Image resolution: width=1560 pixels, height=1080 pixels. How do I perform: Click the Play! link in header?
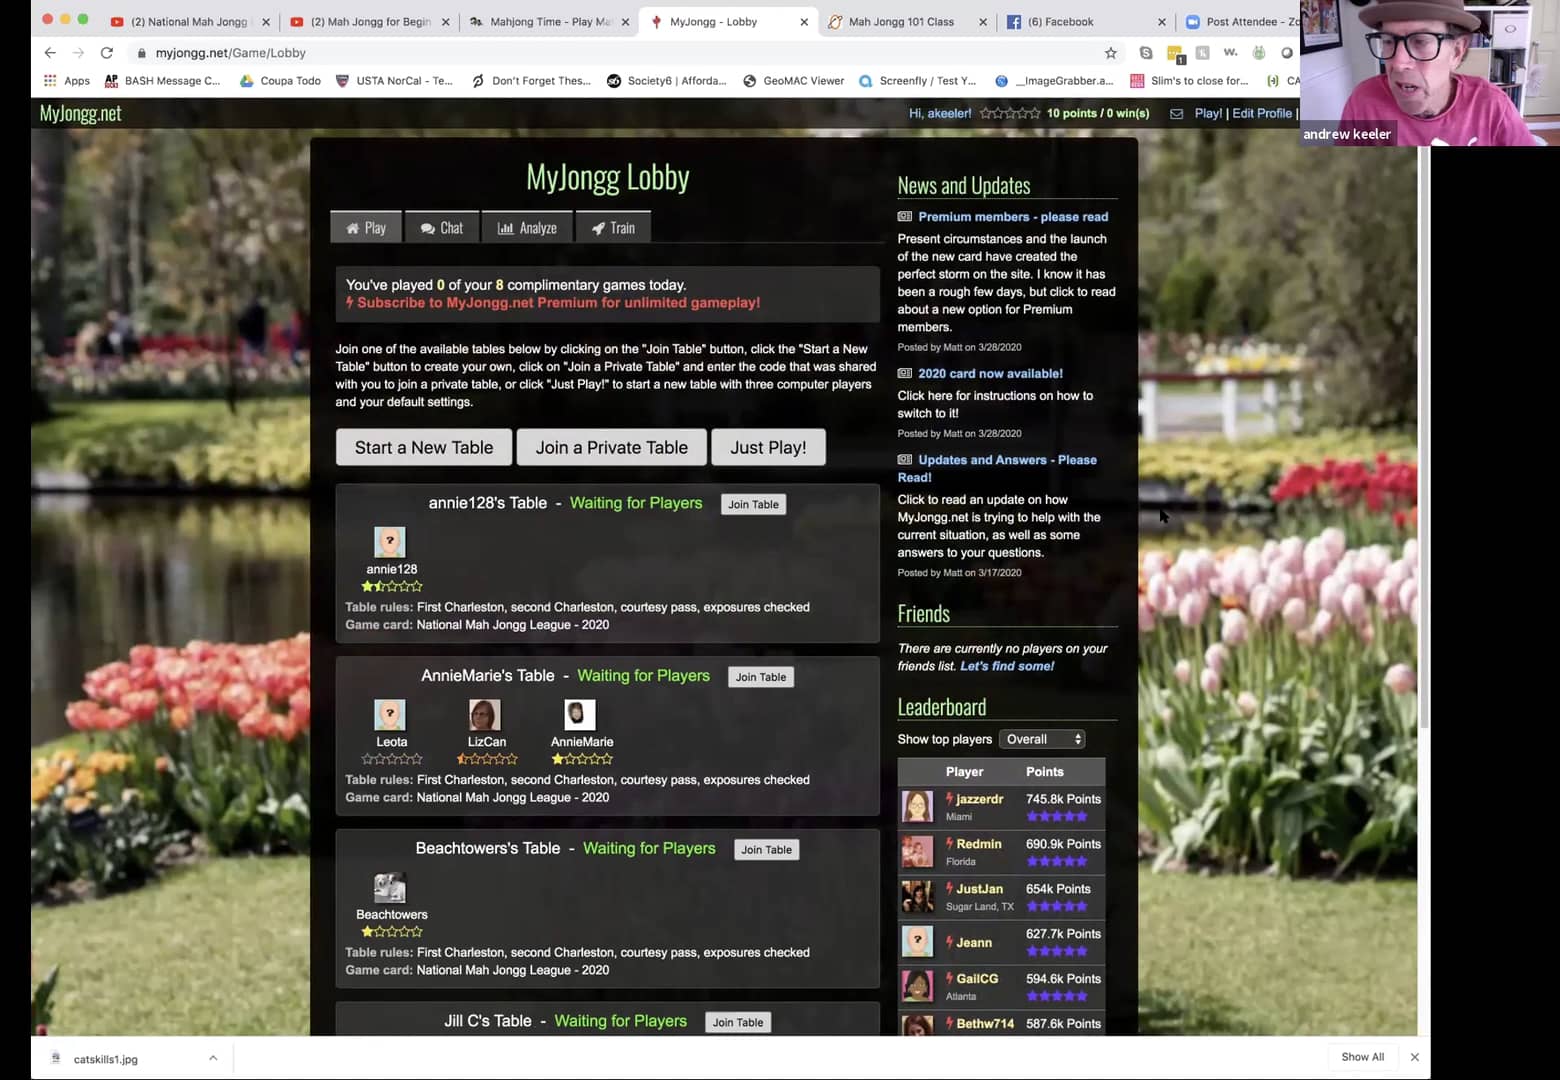(1208, 113)
